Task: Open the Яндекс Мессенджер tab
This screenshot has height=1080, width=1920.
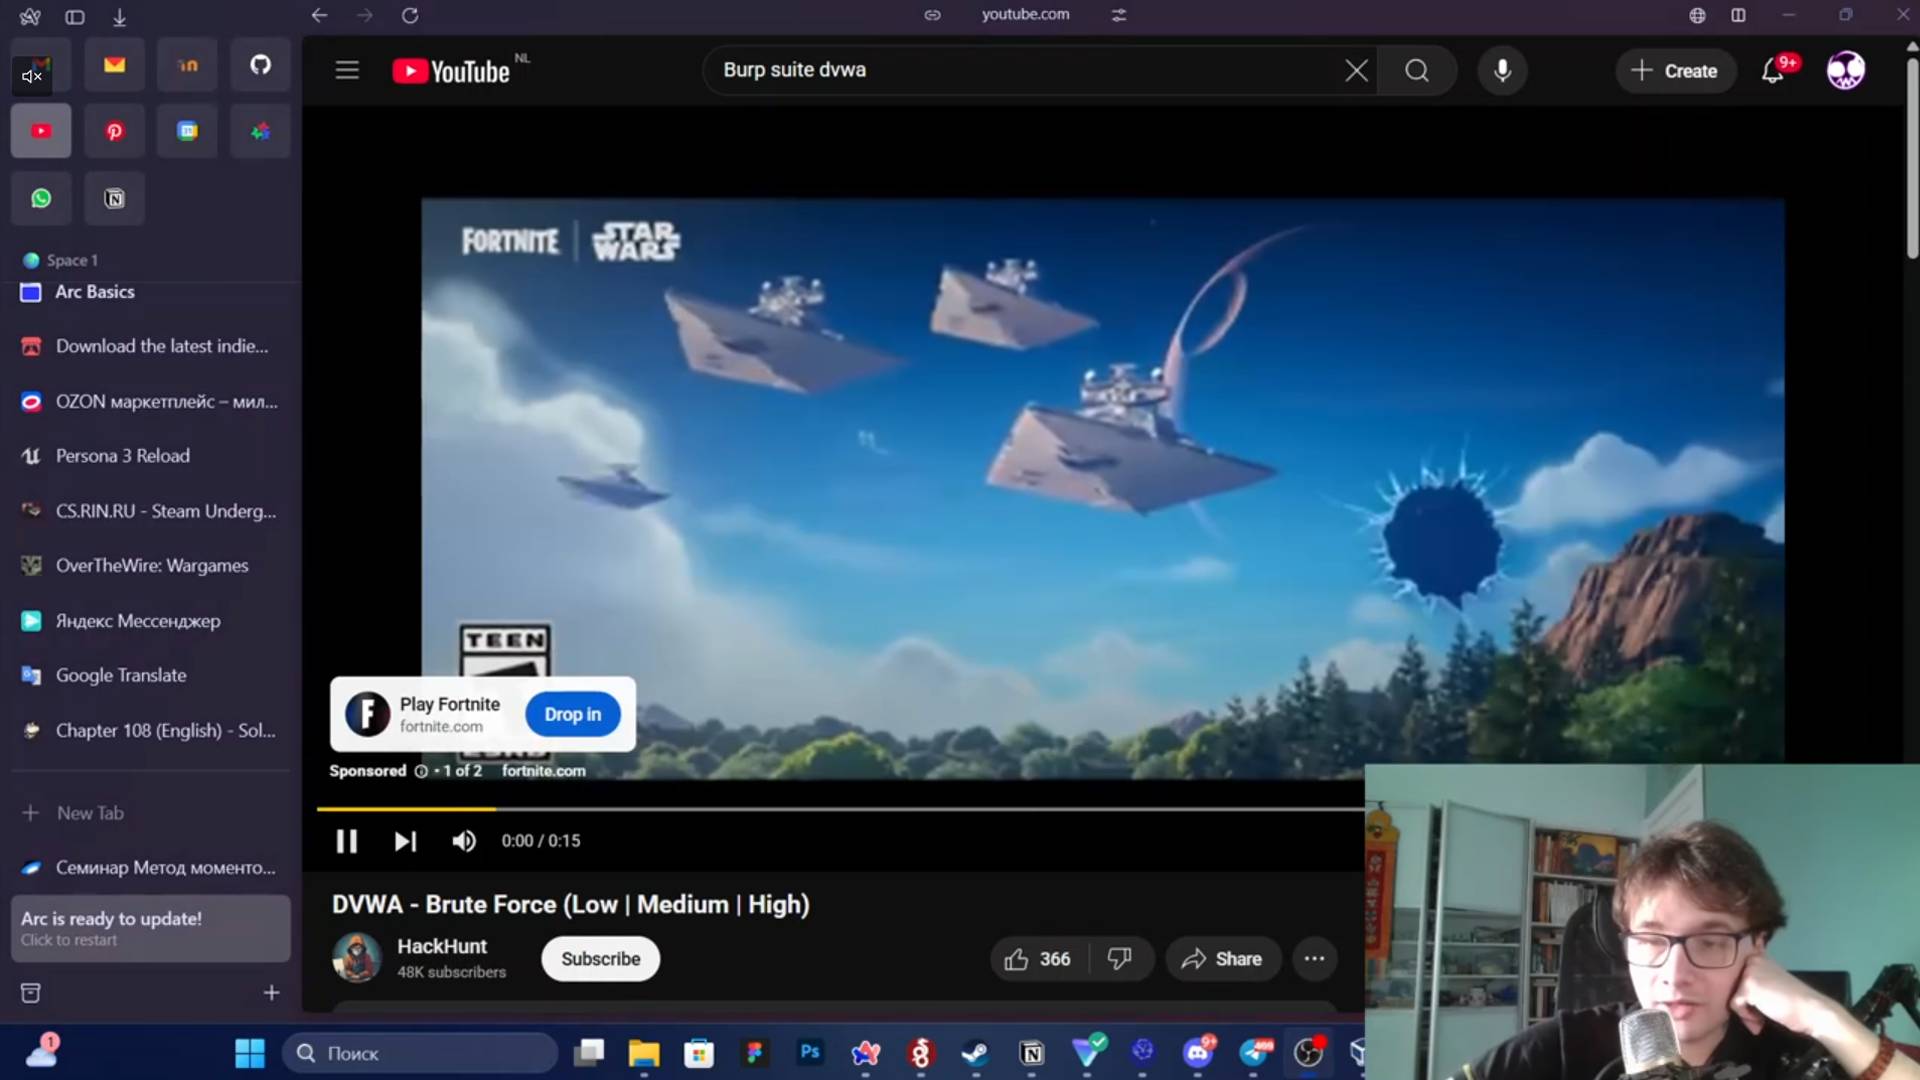Action: [150, 621]
